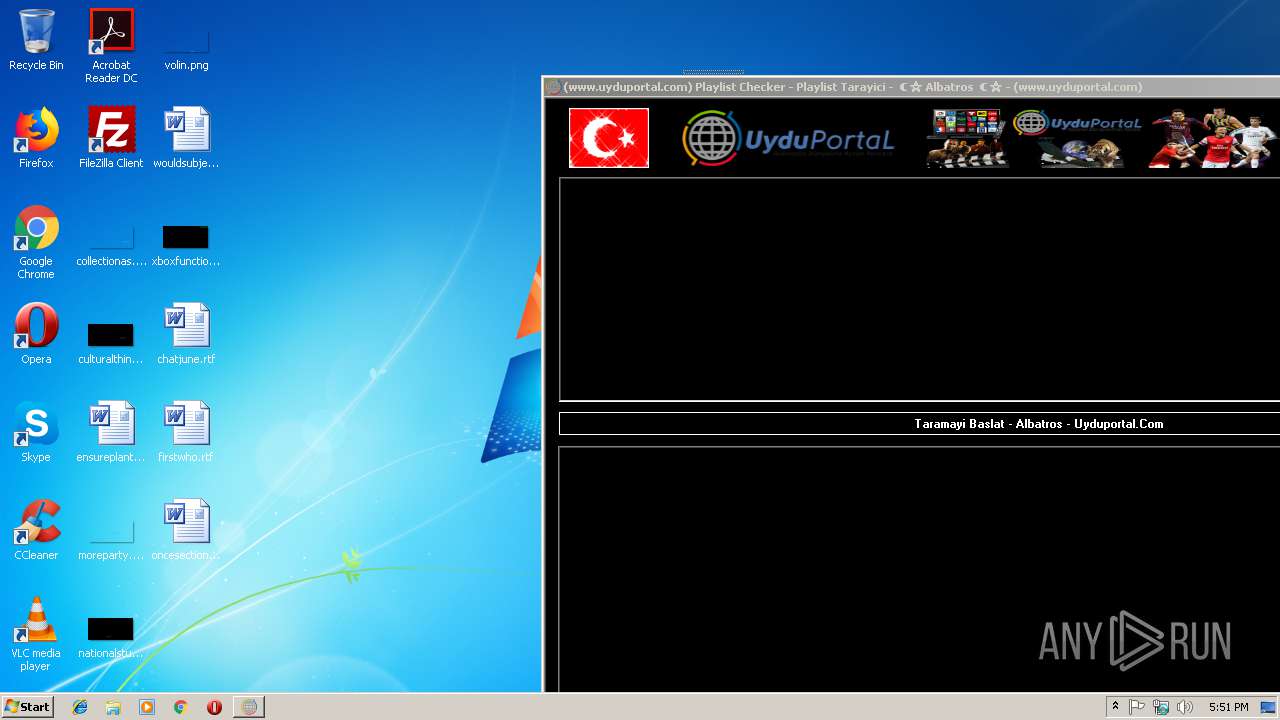
Task: Open Firefox from the desktop
Action: 36,138
